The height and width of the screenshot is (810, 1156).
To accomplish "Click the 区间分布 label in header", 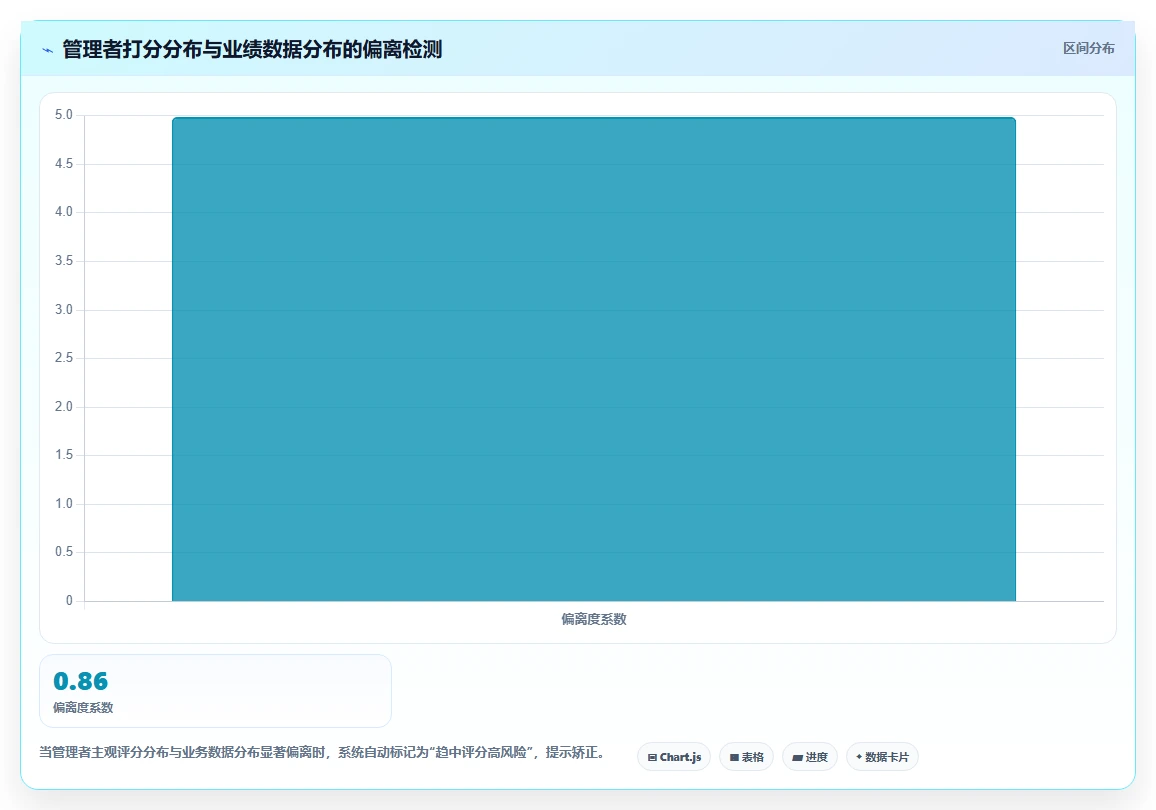I will coord(1088,49).
